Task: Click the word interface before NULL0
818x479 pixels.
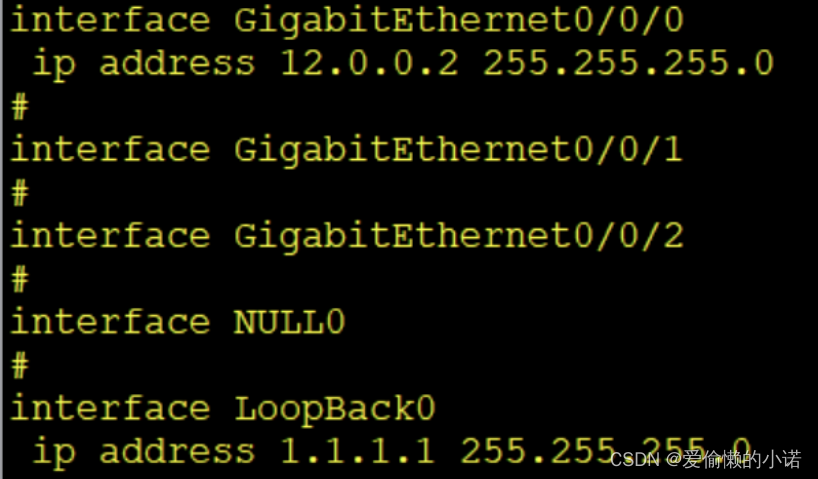Action: click(110, 322)
